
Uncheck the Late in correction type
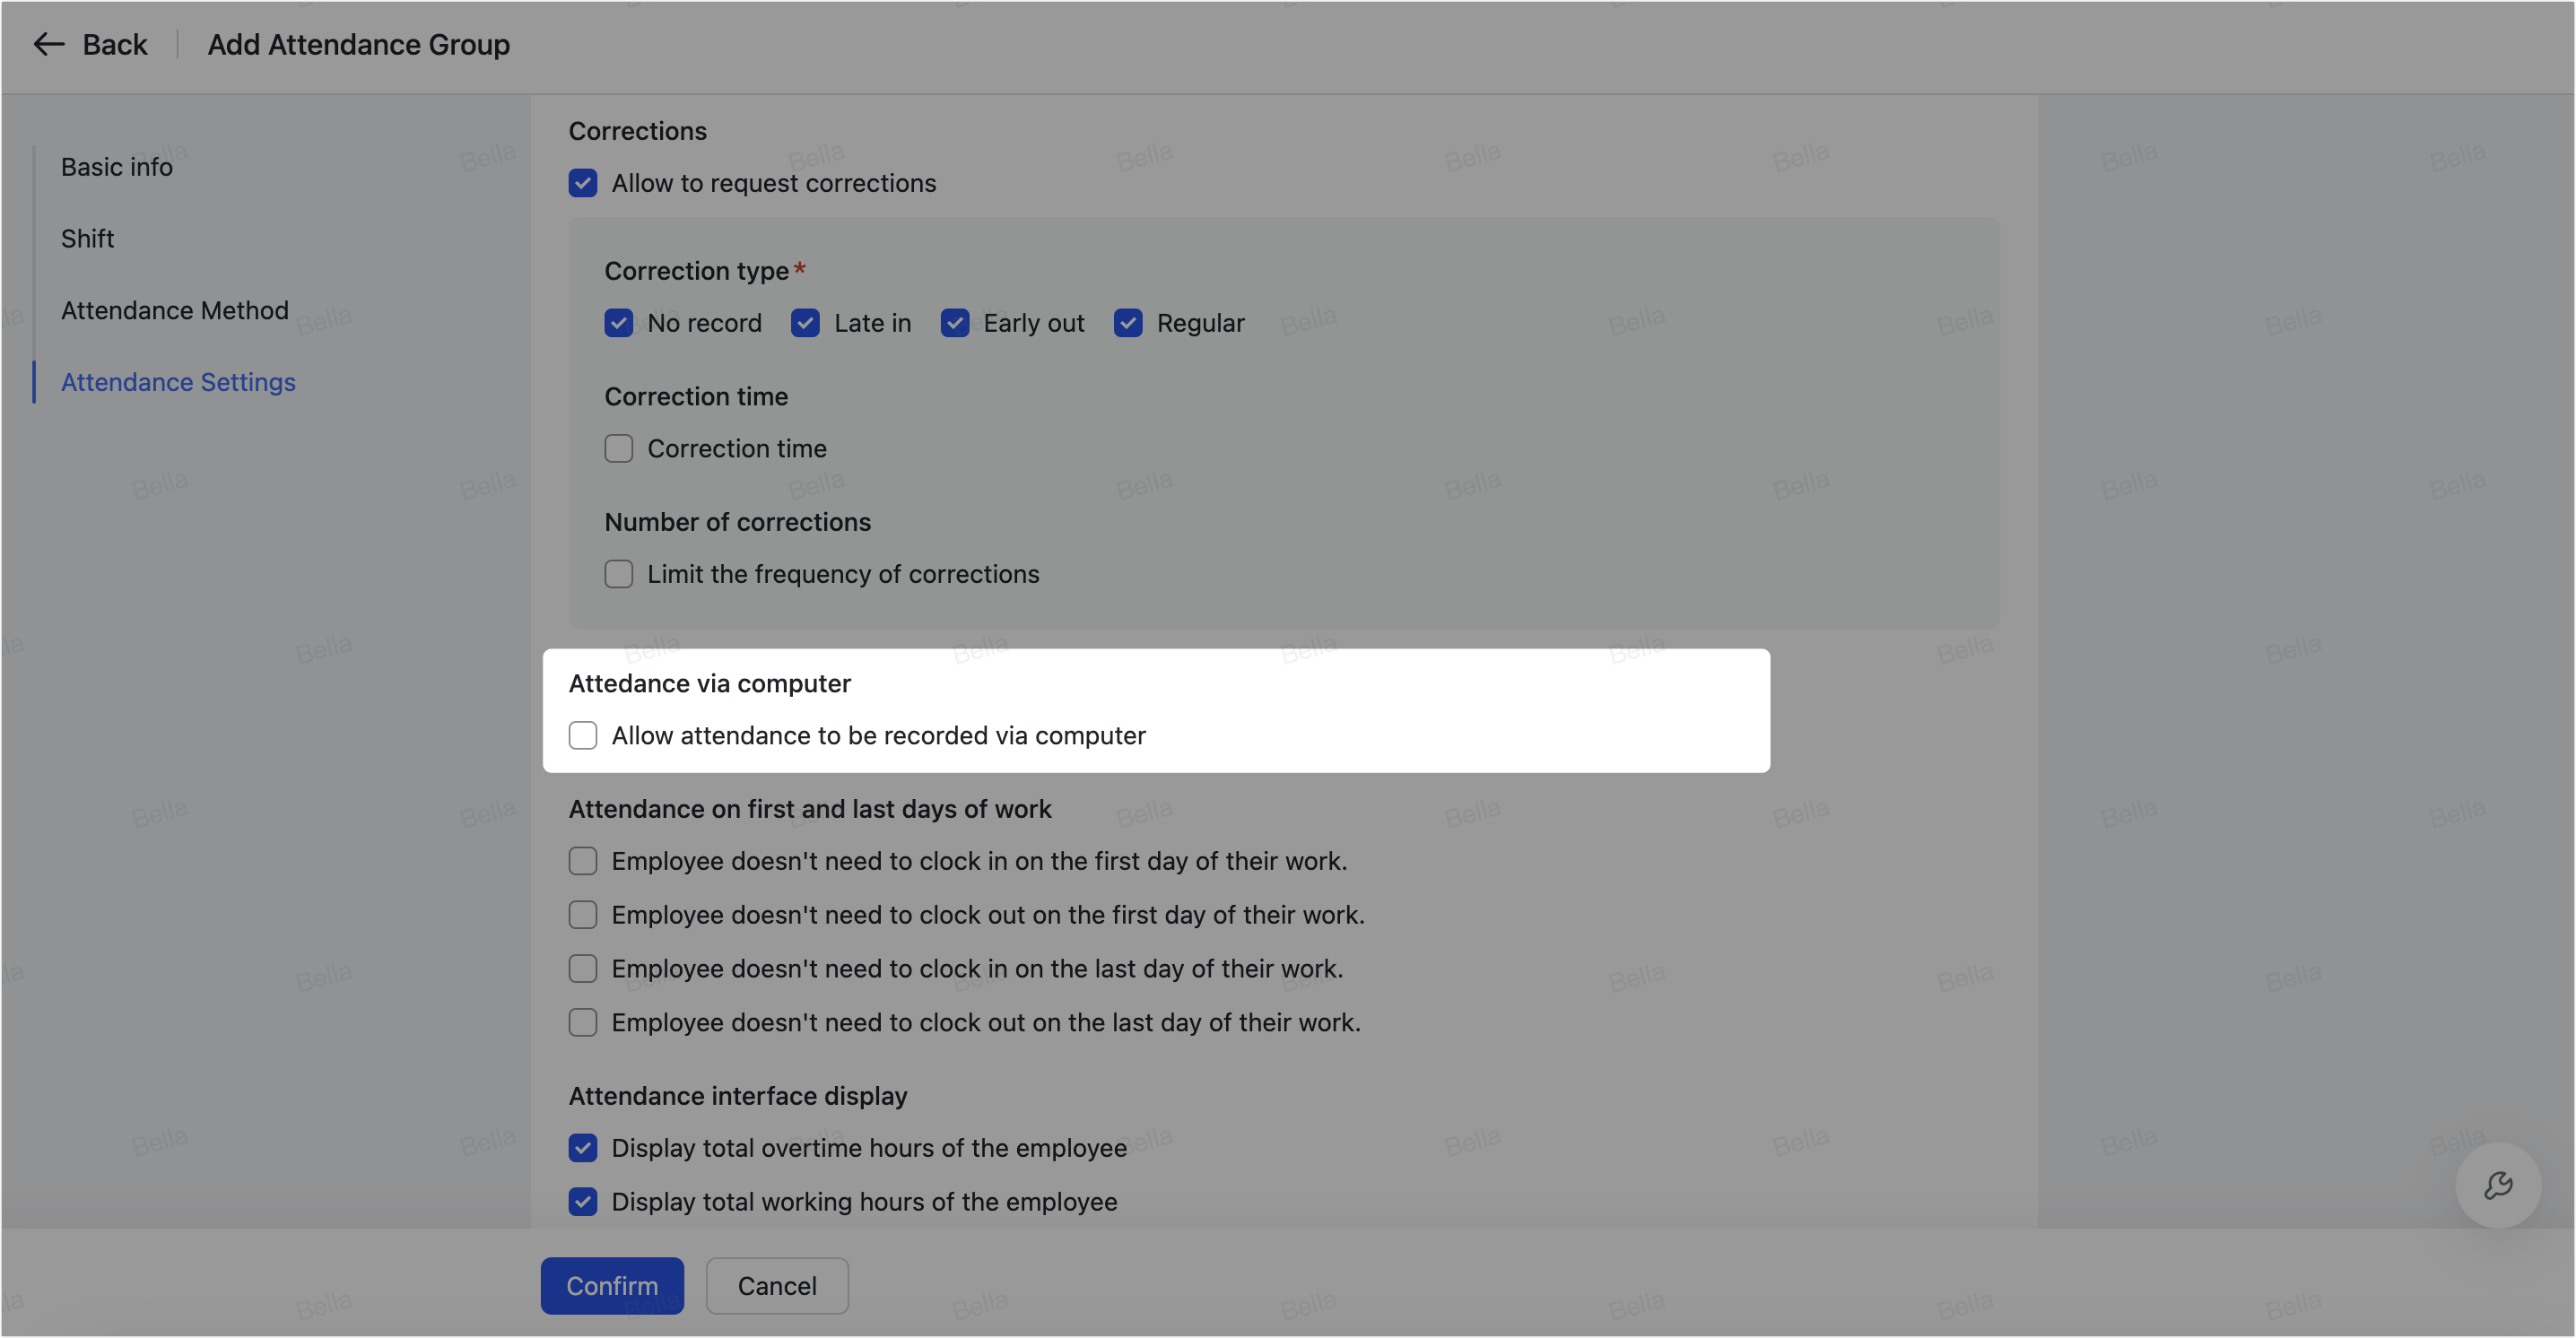coord(805,323)
